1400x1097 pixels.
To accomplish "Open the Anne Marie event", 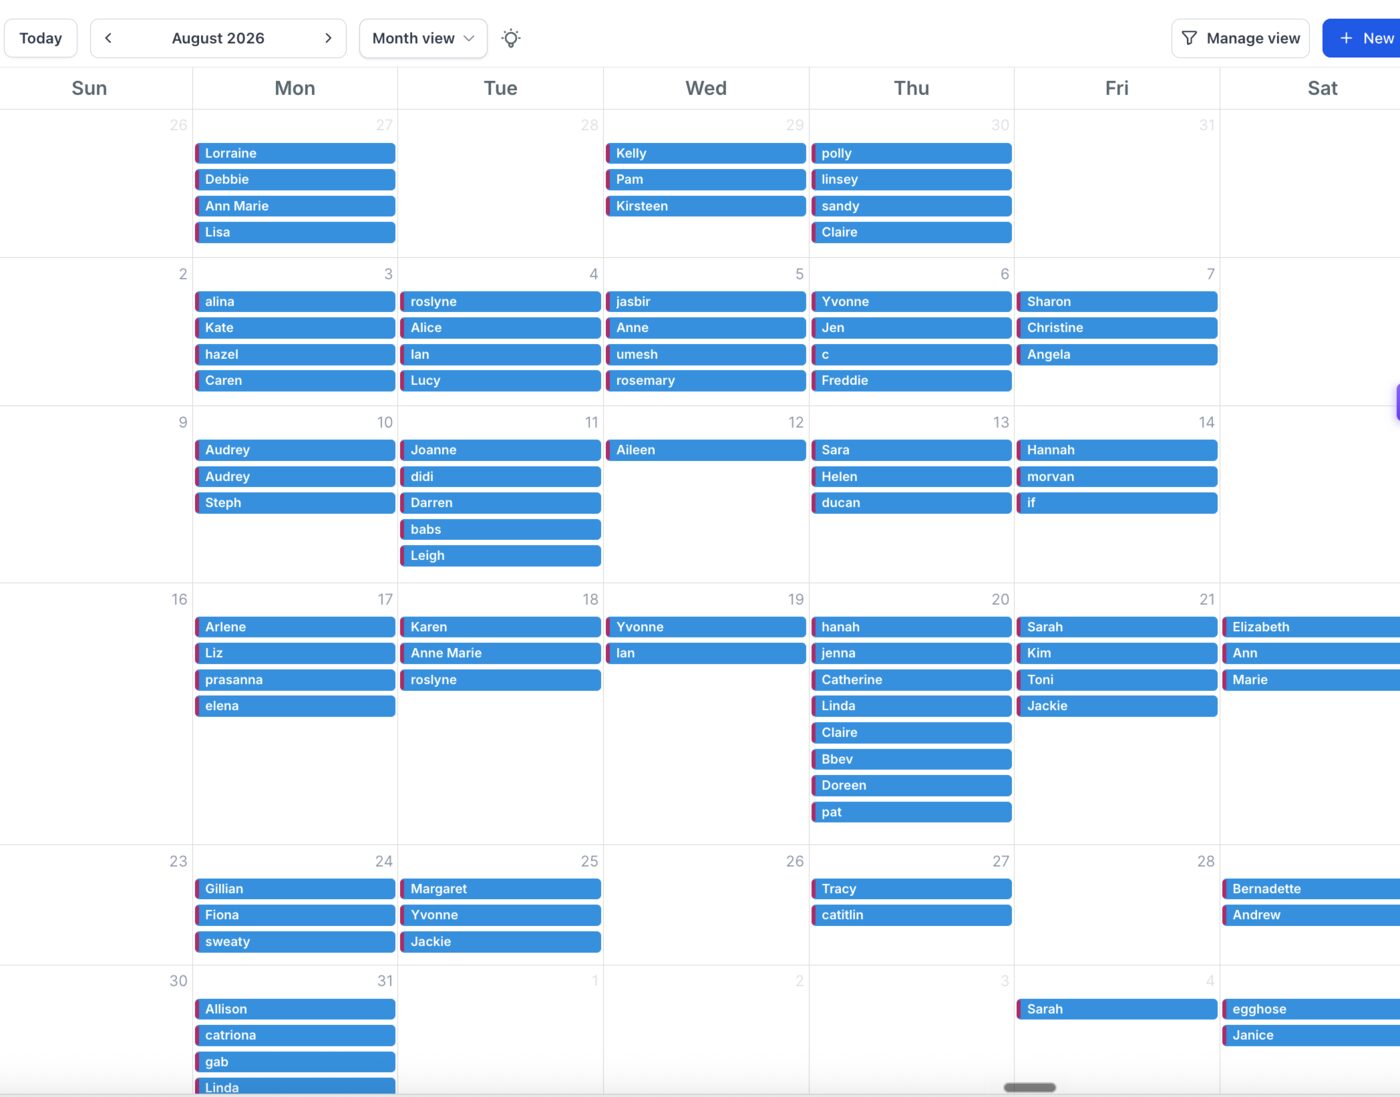I will tap(500, 653).
